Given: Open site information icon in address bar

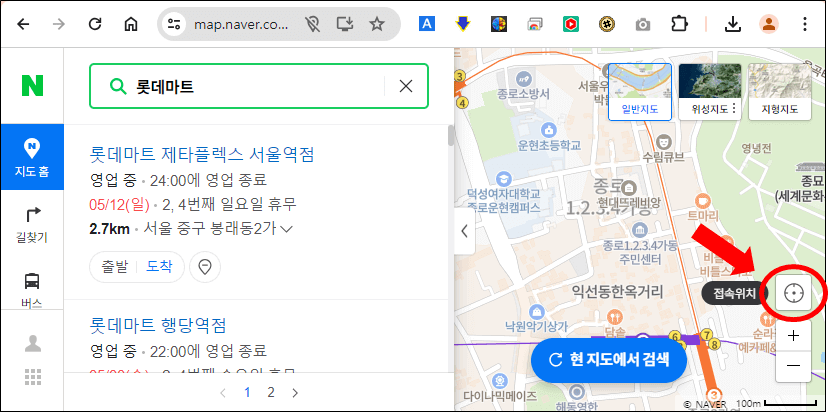Looking at the screenshot, I should point(174,24).
